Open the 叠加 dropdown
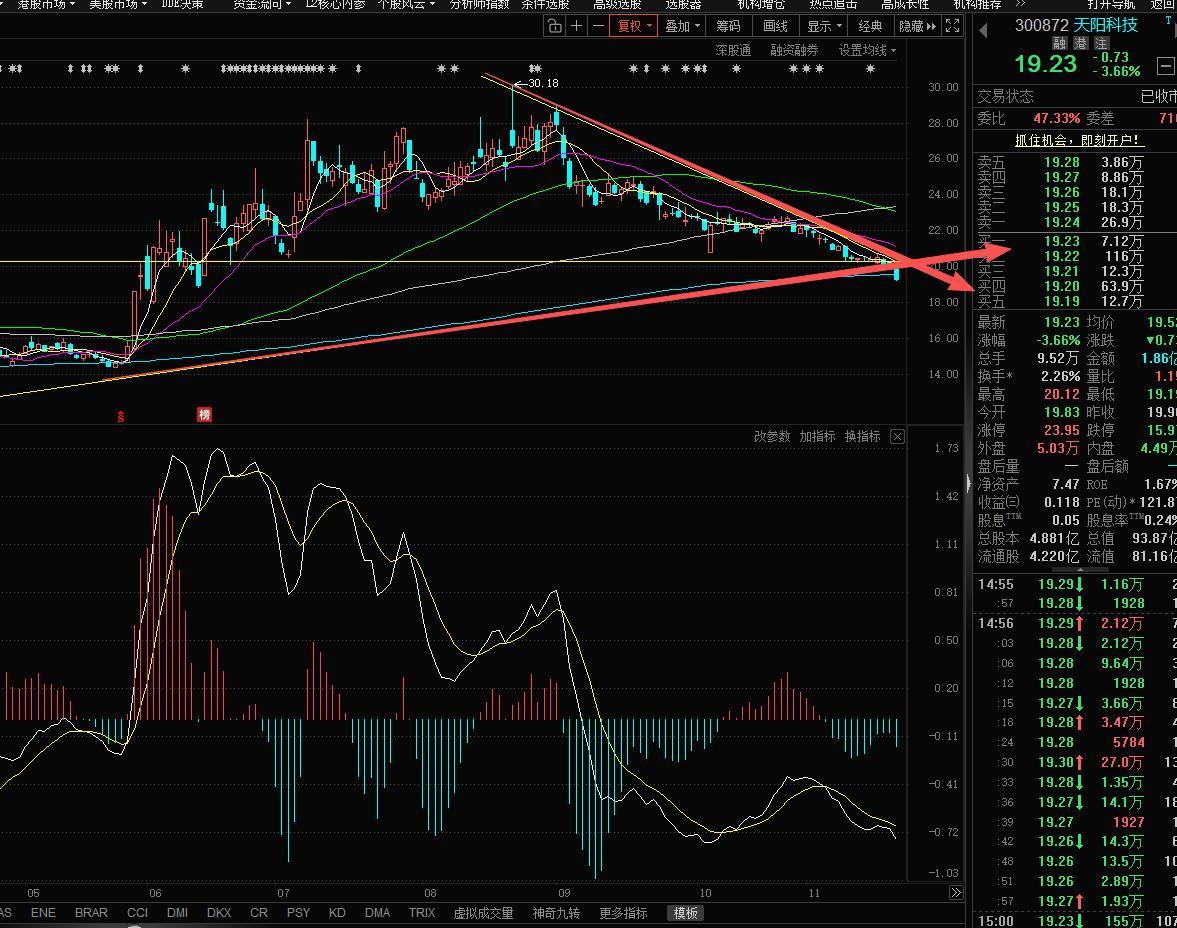 (x=682, y=26)
